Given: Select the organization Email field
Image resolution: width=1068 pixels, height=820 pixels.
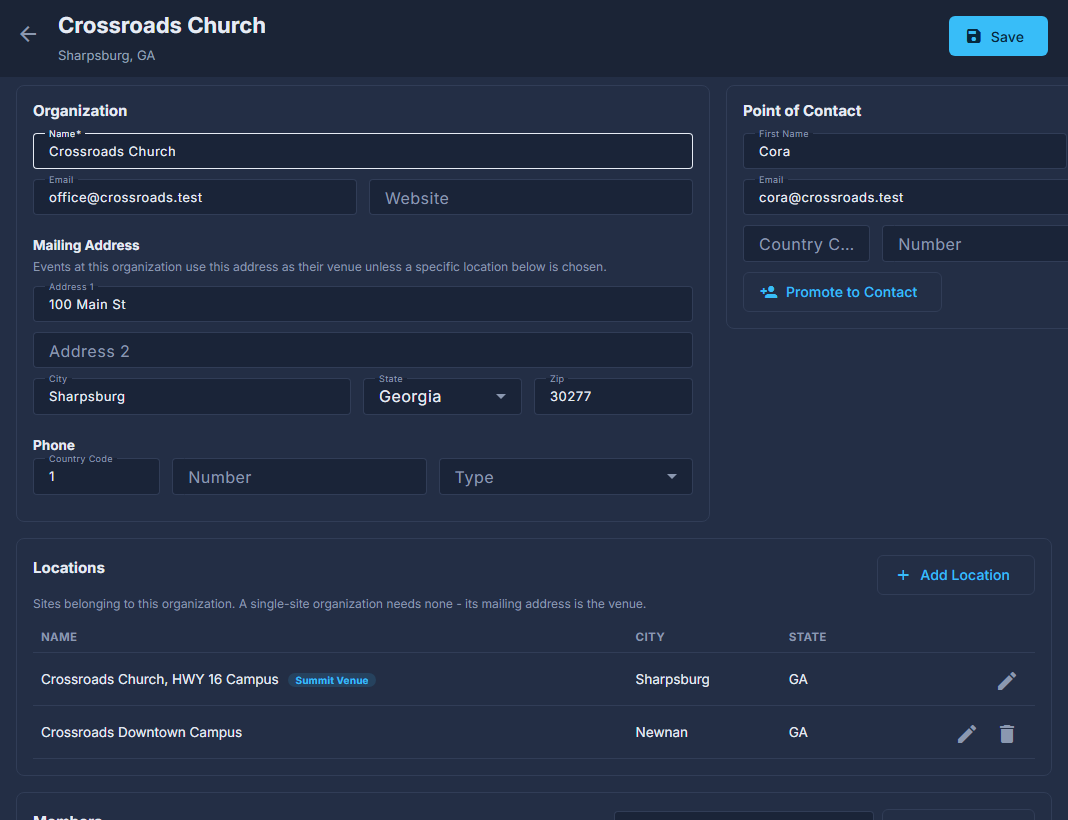Looking at the screenshot, I should 194,198.
